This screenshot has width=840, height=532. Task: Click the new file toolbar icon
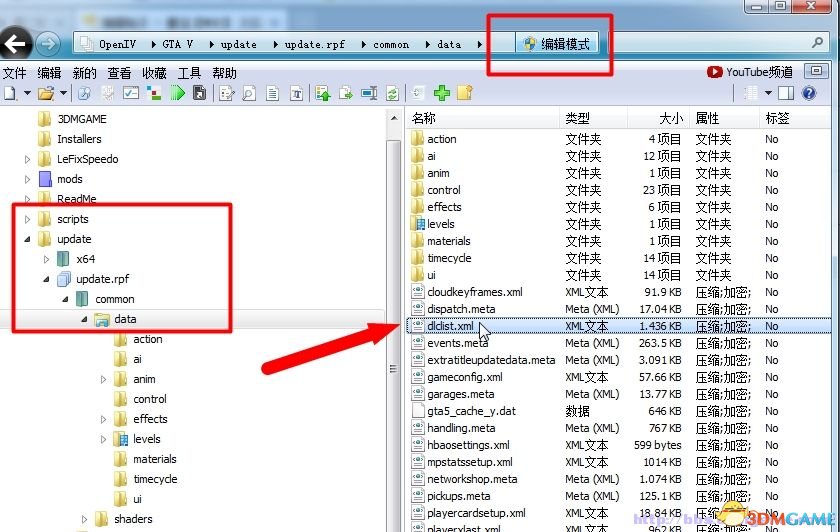point(10,93)
